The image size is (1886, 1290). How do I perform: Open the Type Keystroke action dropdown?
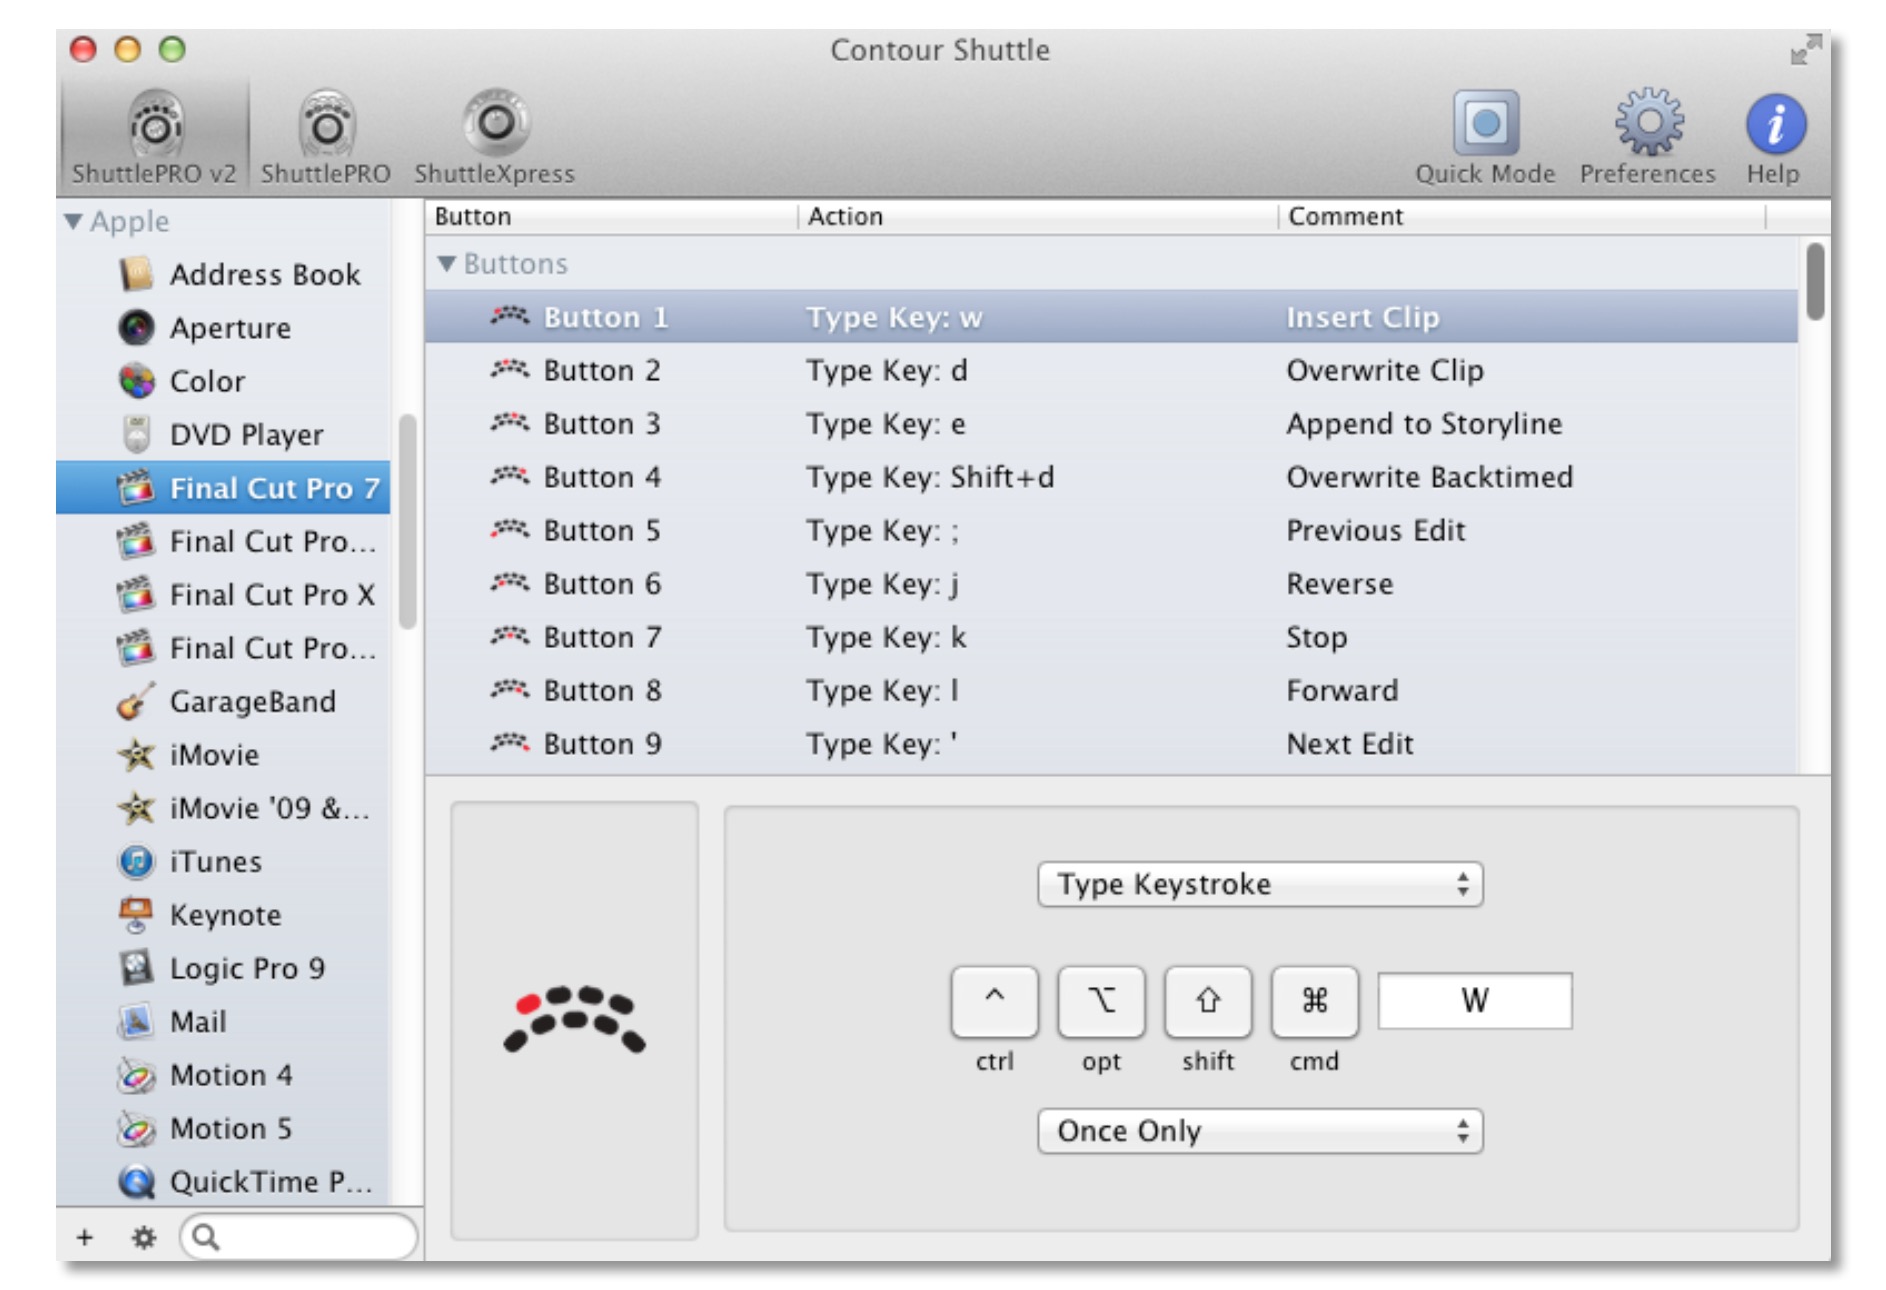(x=1260, y=885)
